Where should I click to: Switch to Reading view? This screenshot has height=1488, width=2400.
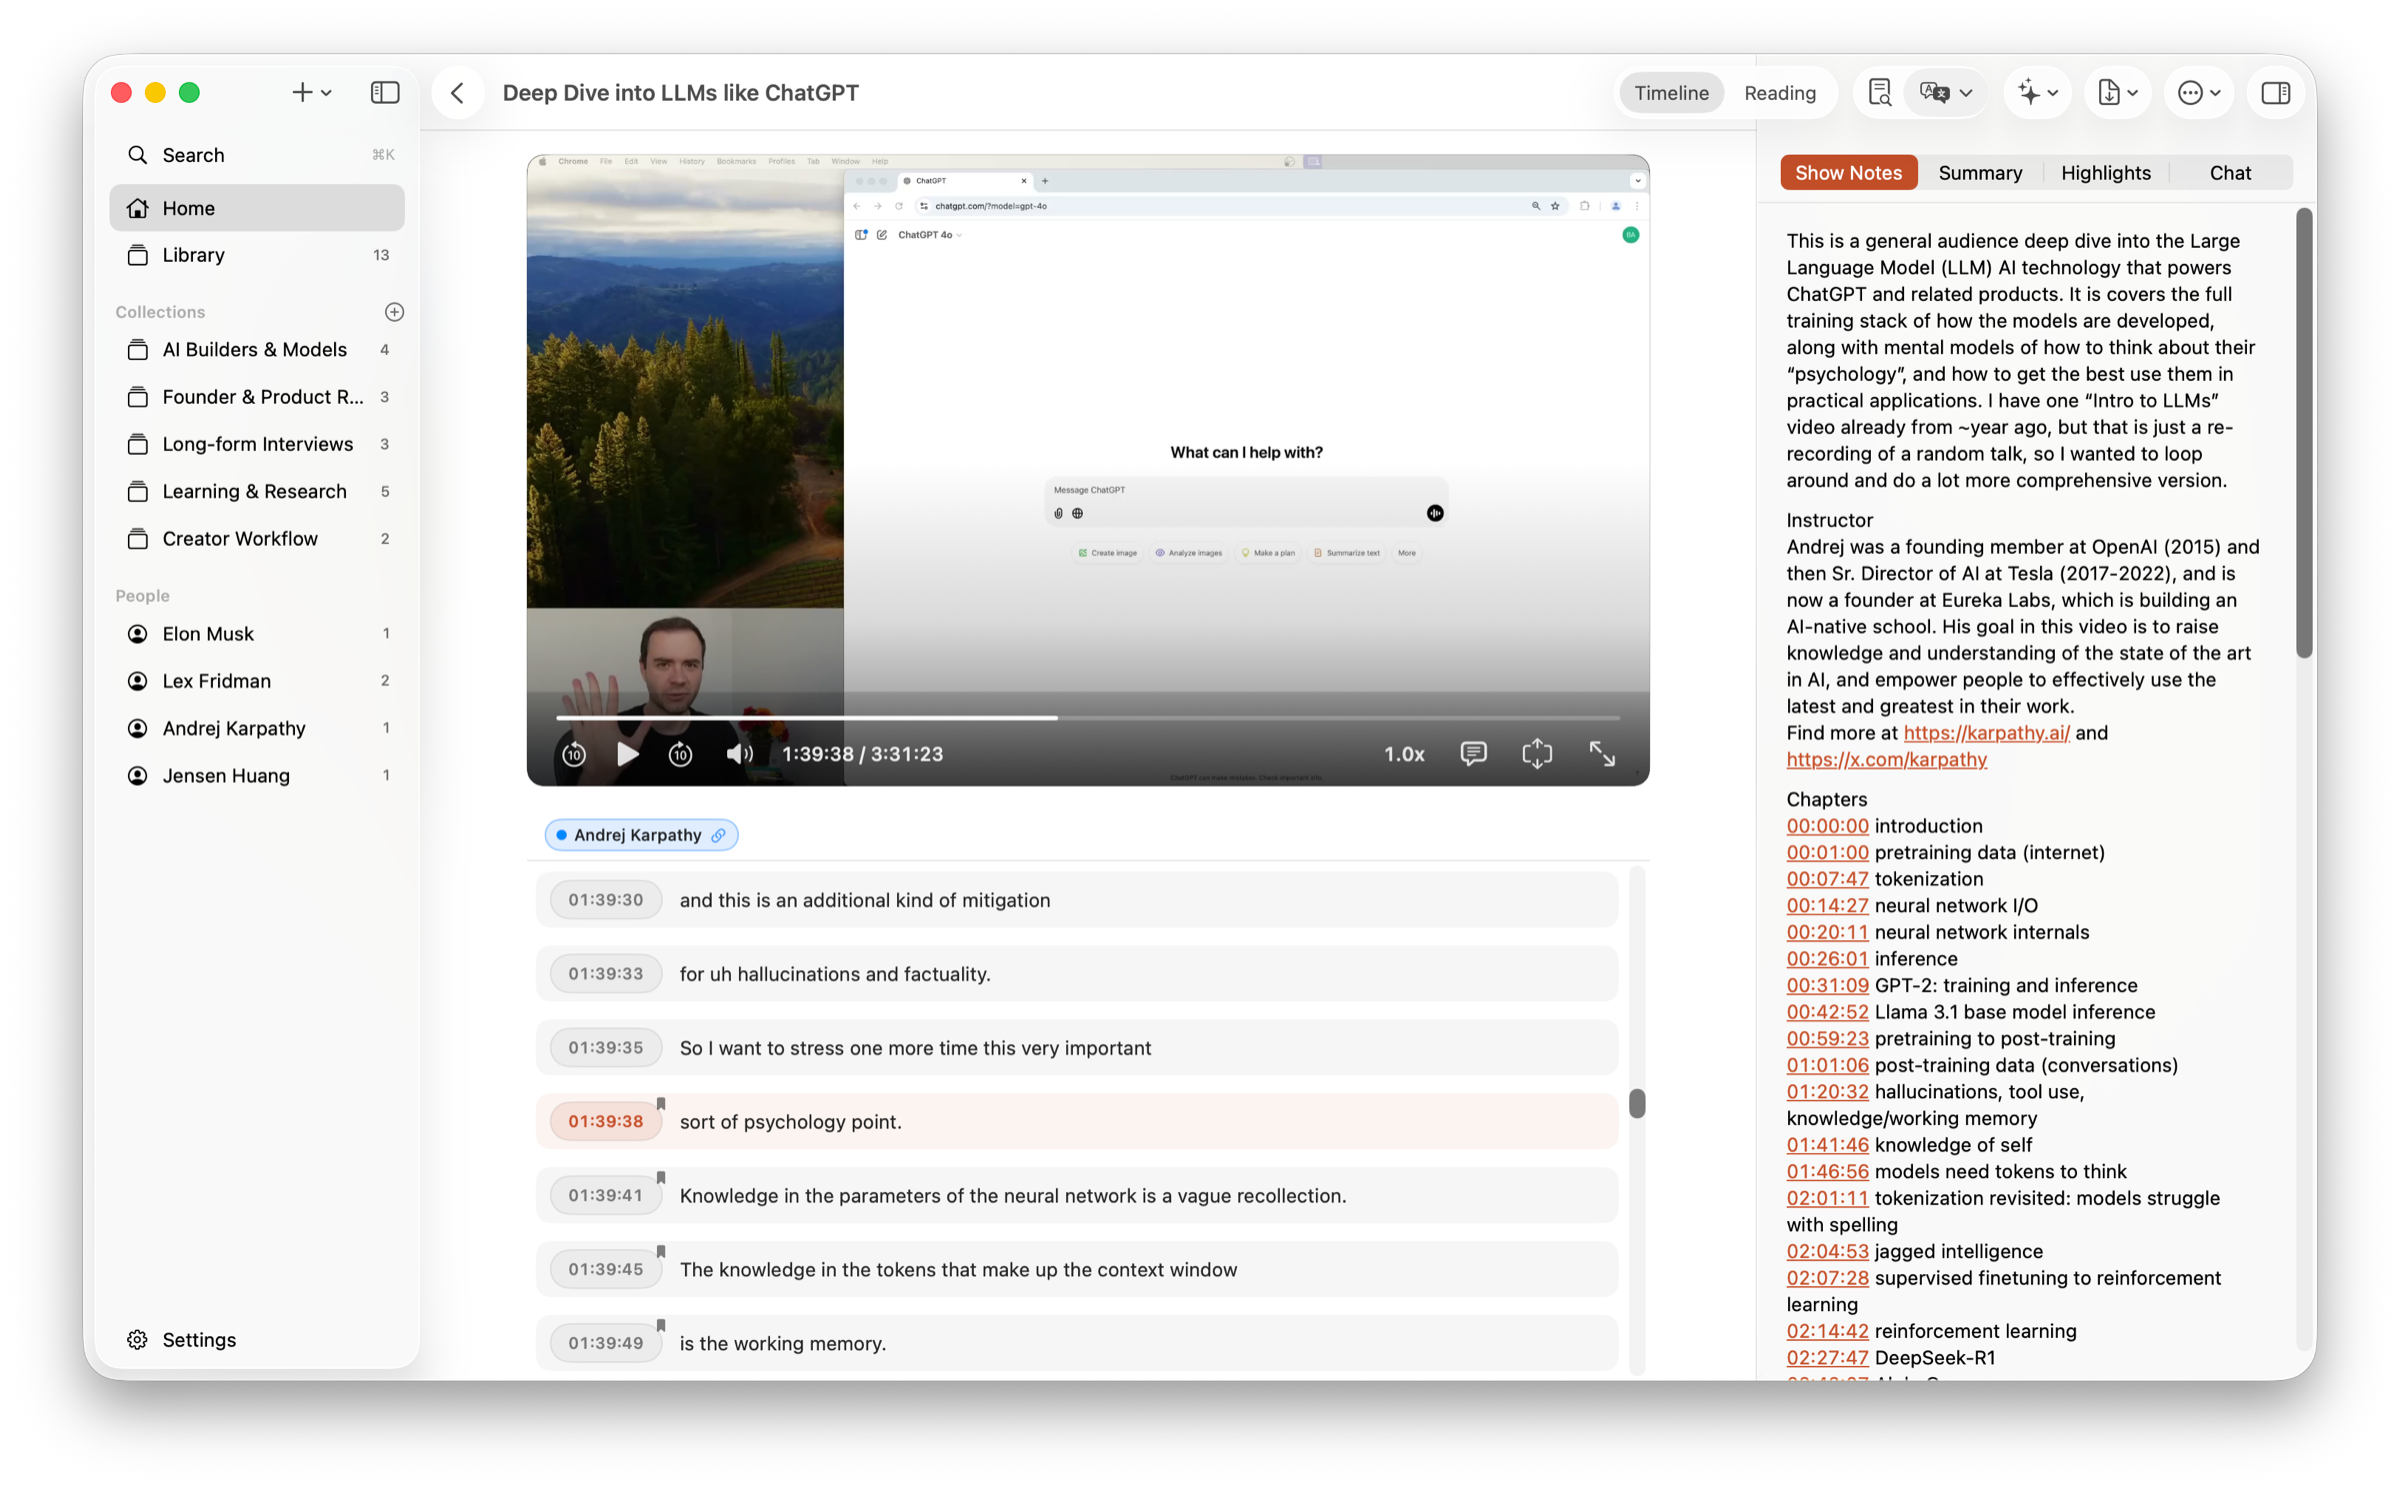coord(1780,93)
